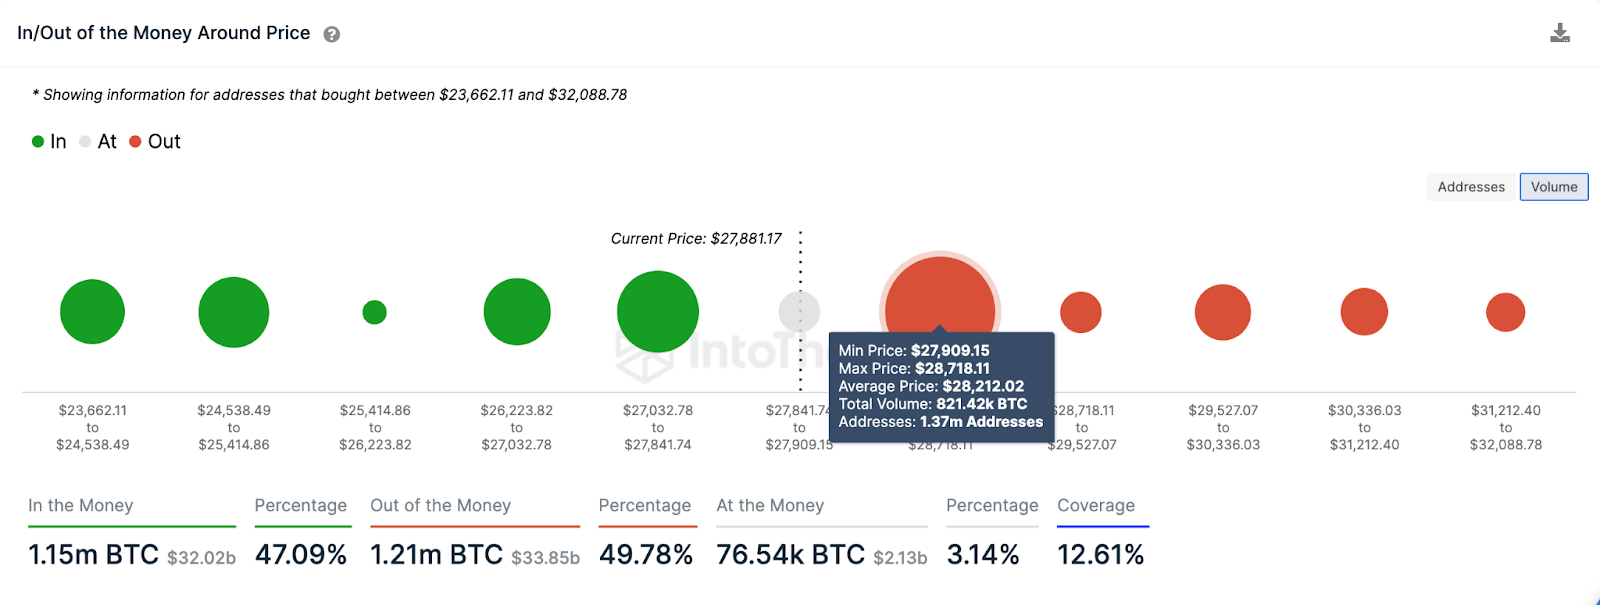
Task: Click the question mark help icon next to title
Action: coord(331,33)
